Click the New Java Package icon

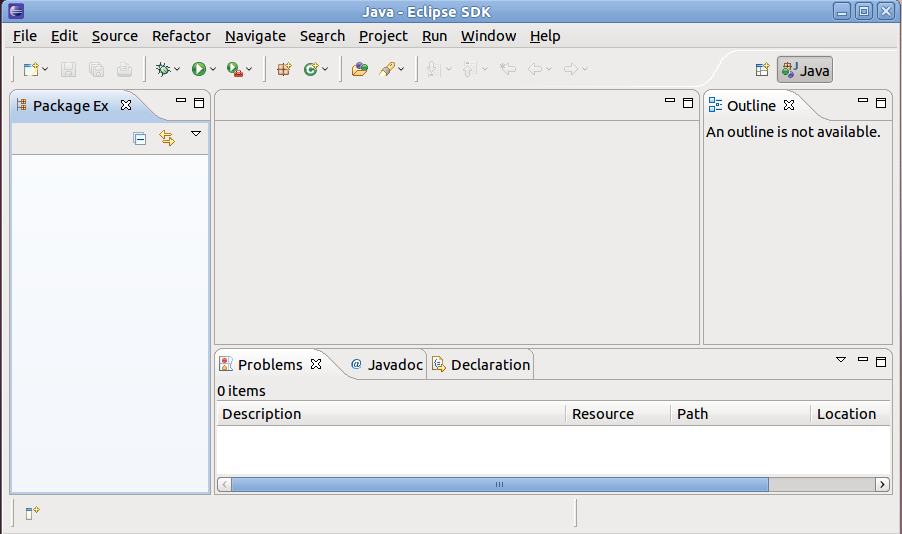pos(284,70)
